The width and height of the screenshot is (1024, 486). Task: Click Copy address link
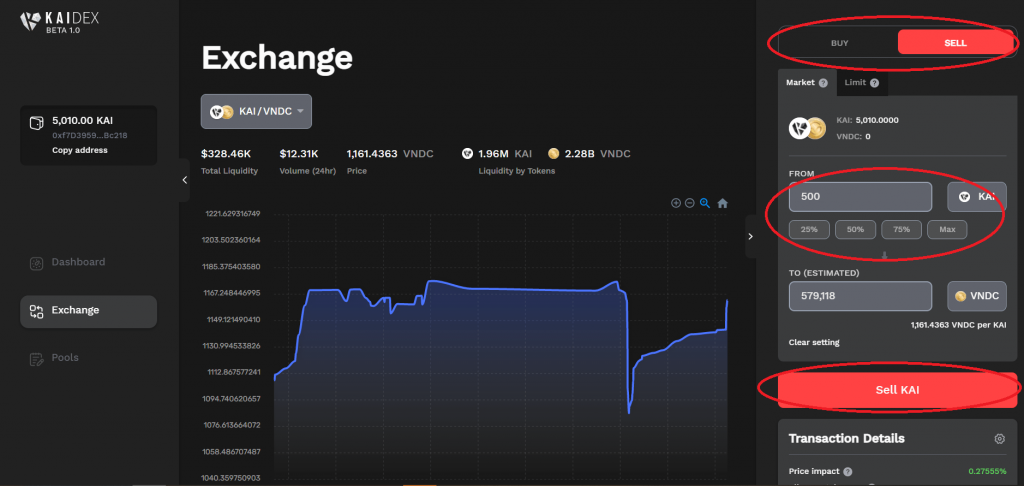click(x=80, y=150)
